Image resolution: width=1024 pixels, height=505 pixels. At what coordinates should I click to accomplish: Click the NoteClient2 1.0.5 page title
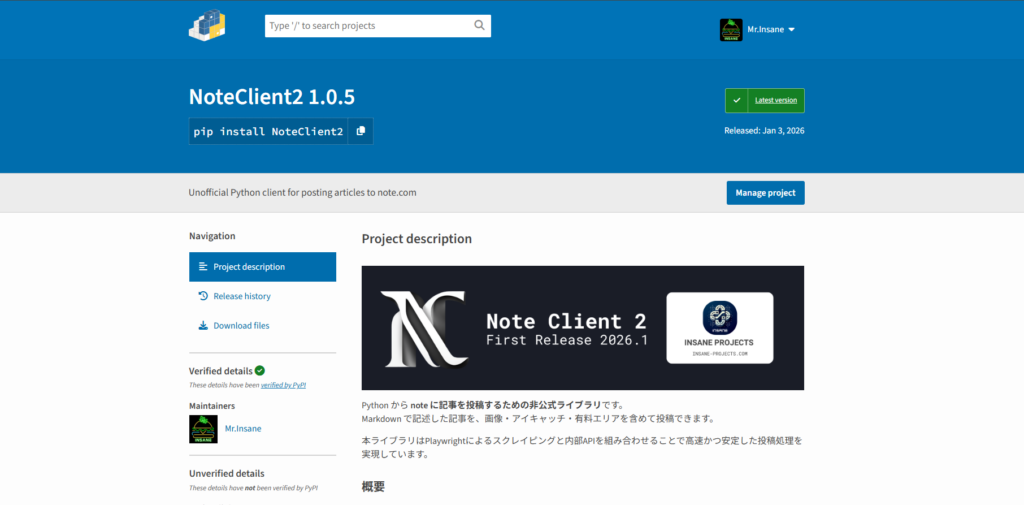272,97
